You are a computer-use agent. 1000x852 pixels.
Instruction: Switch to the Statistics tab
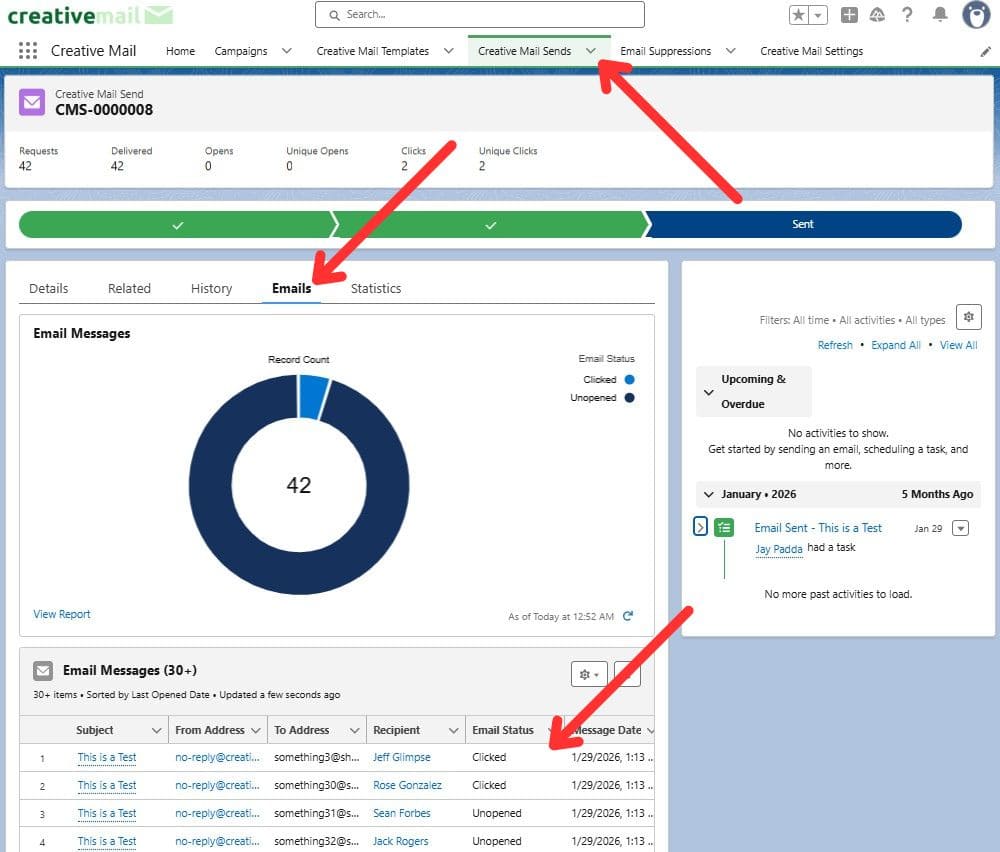pos(376,288)
